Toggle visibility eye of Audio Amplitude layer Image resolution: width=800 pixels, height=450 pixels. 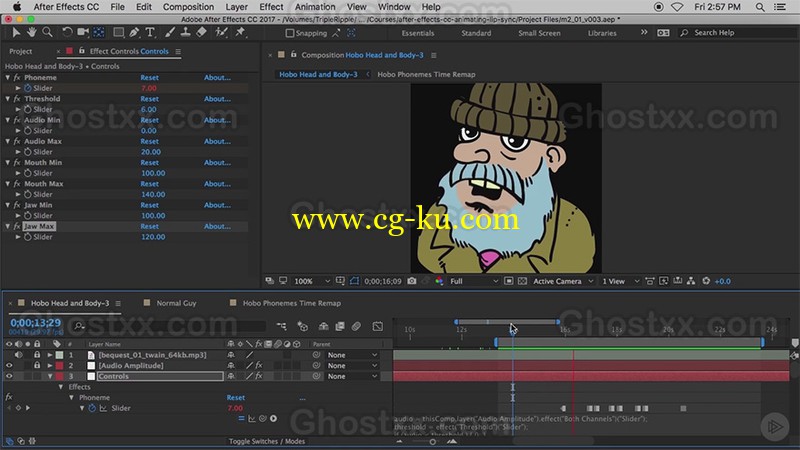pyautogui.click(x=9, y=365)
